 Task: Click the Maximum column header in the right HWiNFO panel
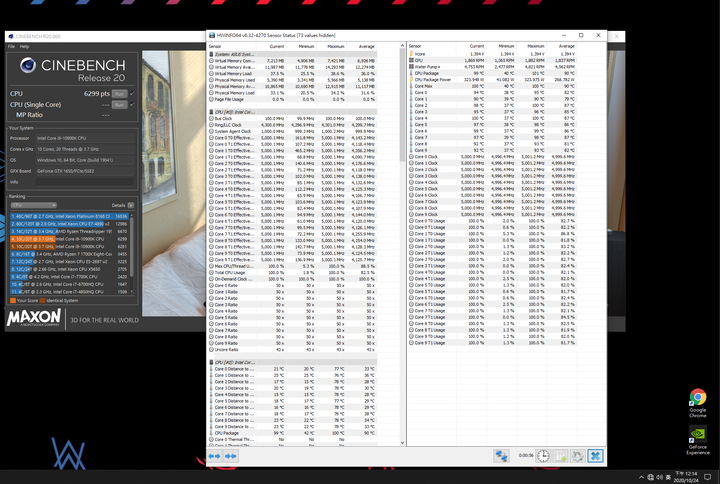pos(535,46)
